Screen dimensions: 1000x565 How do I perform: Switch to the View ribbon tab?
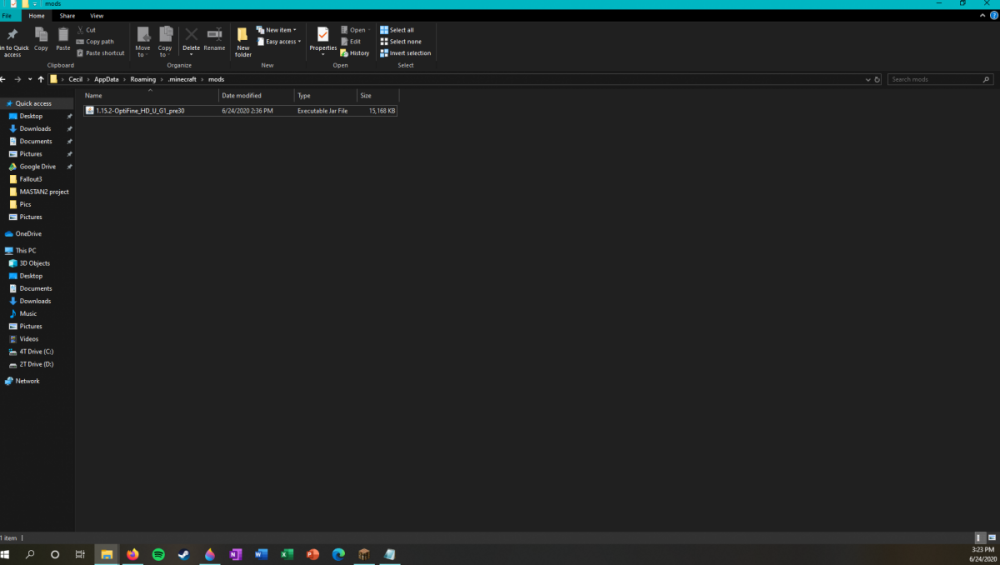[x=96, y=16]
